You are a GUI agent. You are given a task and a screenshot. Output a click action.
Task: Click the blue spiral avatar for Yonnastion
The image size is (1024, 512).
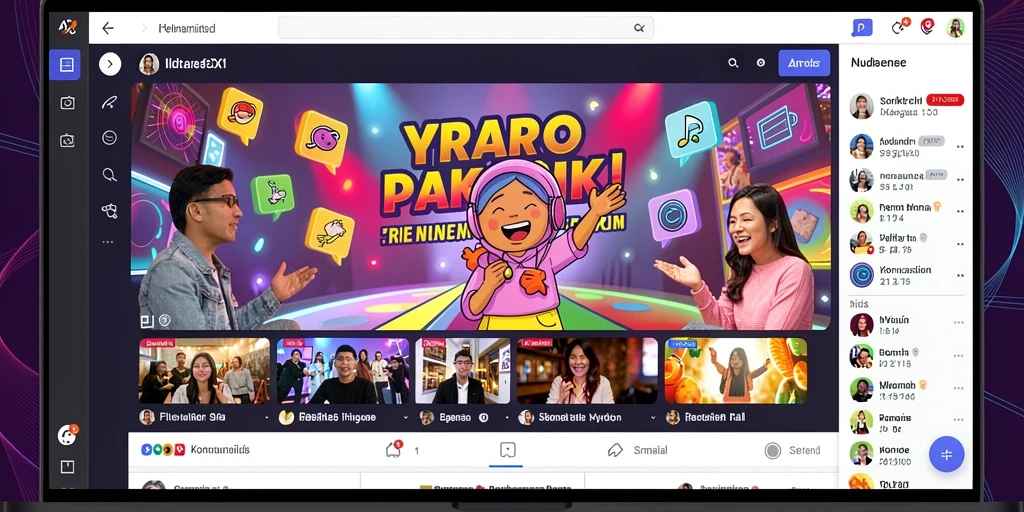[x=861, y=275]
